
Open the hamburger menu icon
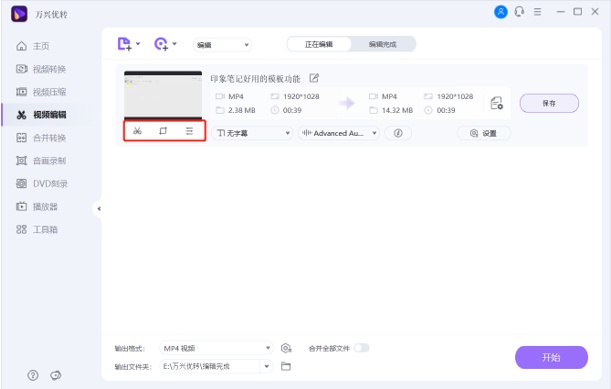(537, 12)
